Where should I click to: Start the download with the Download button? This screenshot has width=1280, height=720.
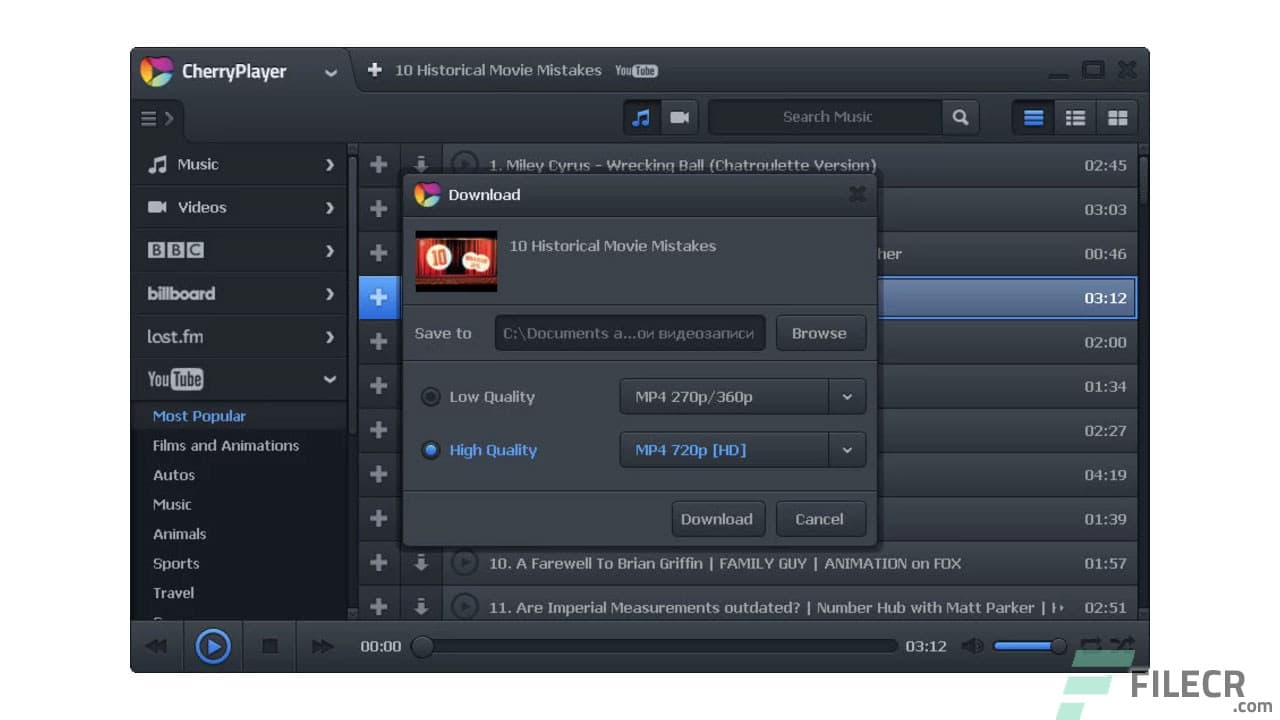717,518
